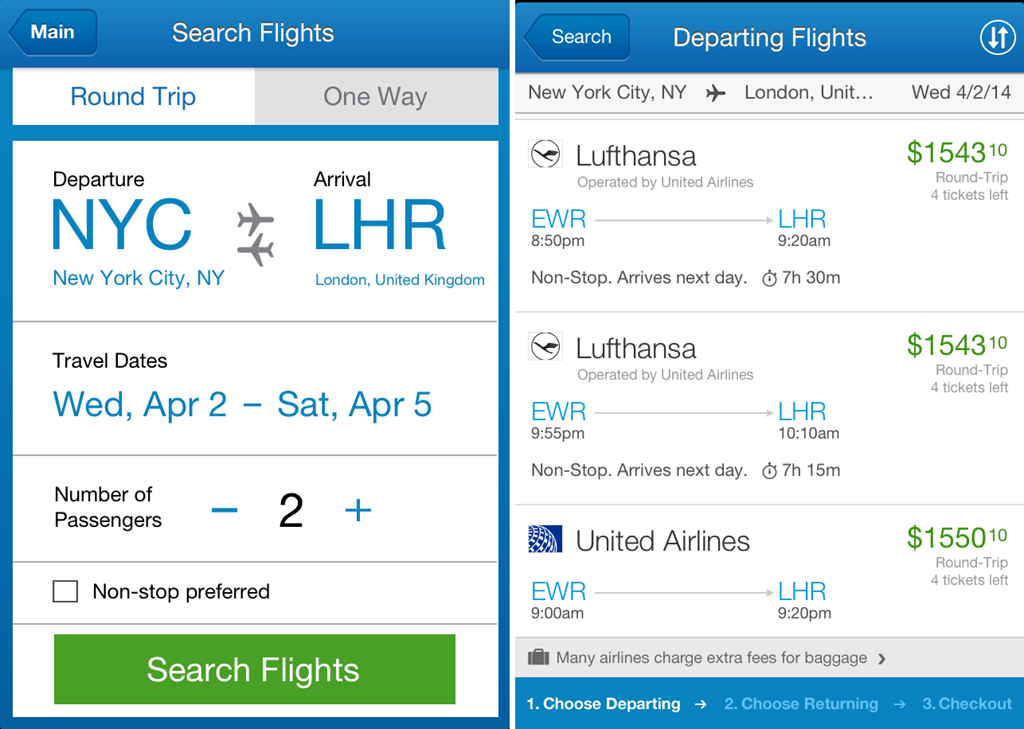Click the airplane icon between New York and London
Image resolution: width=1024 pixels, height=729 pixels.
click(716, 93)
